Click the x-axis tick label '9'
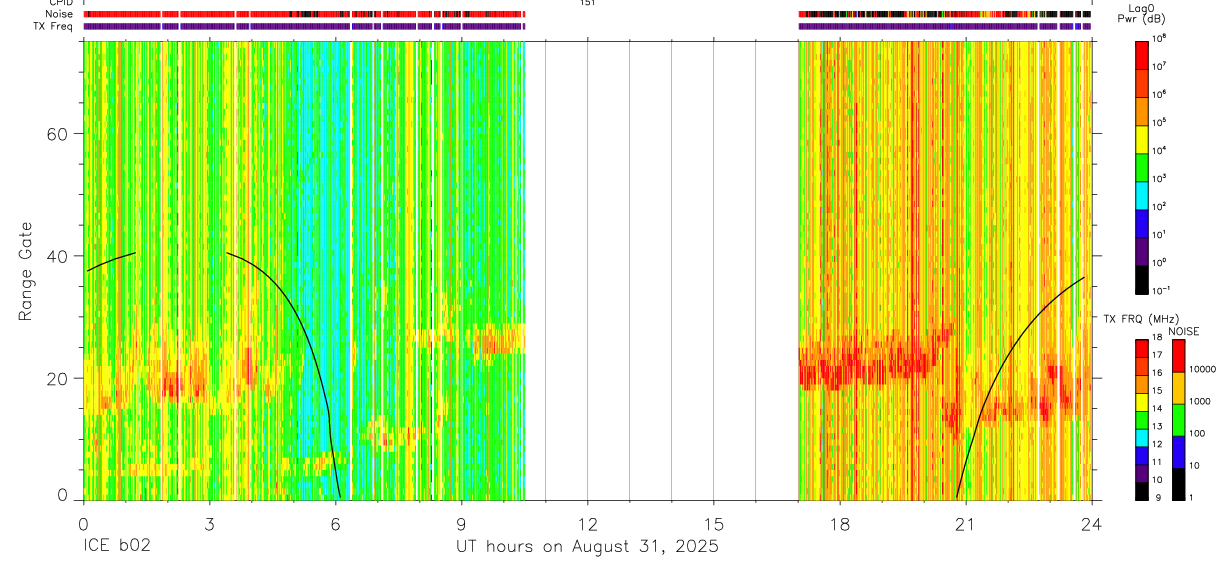 [x=461, y=523]
